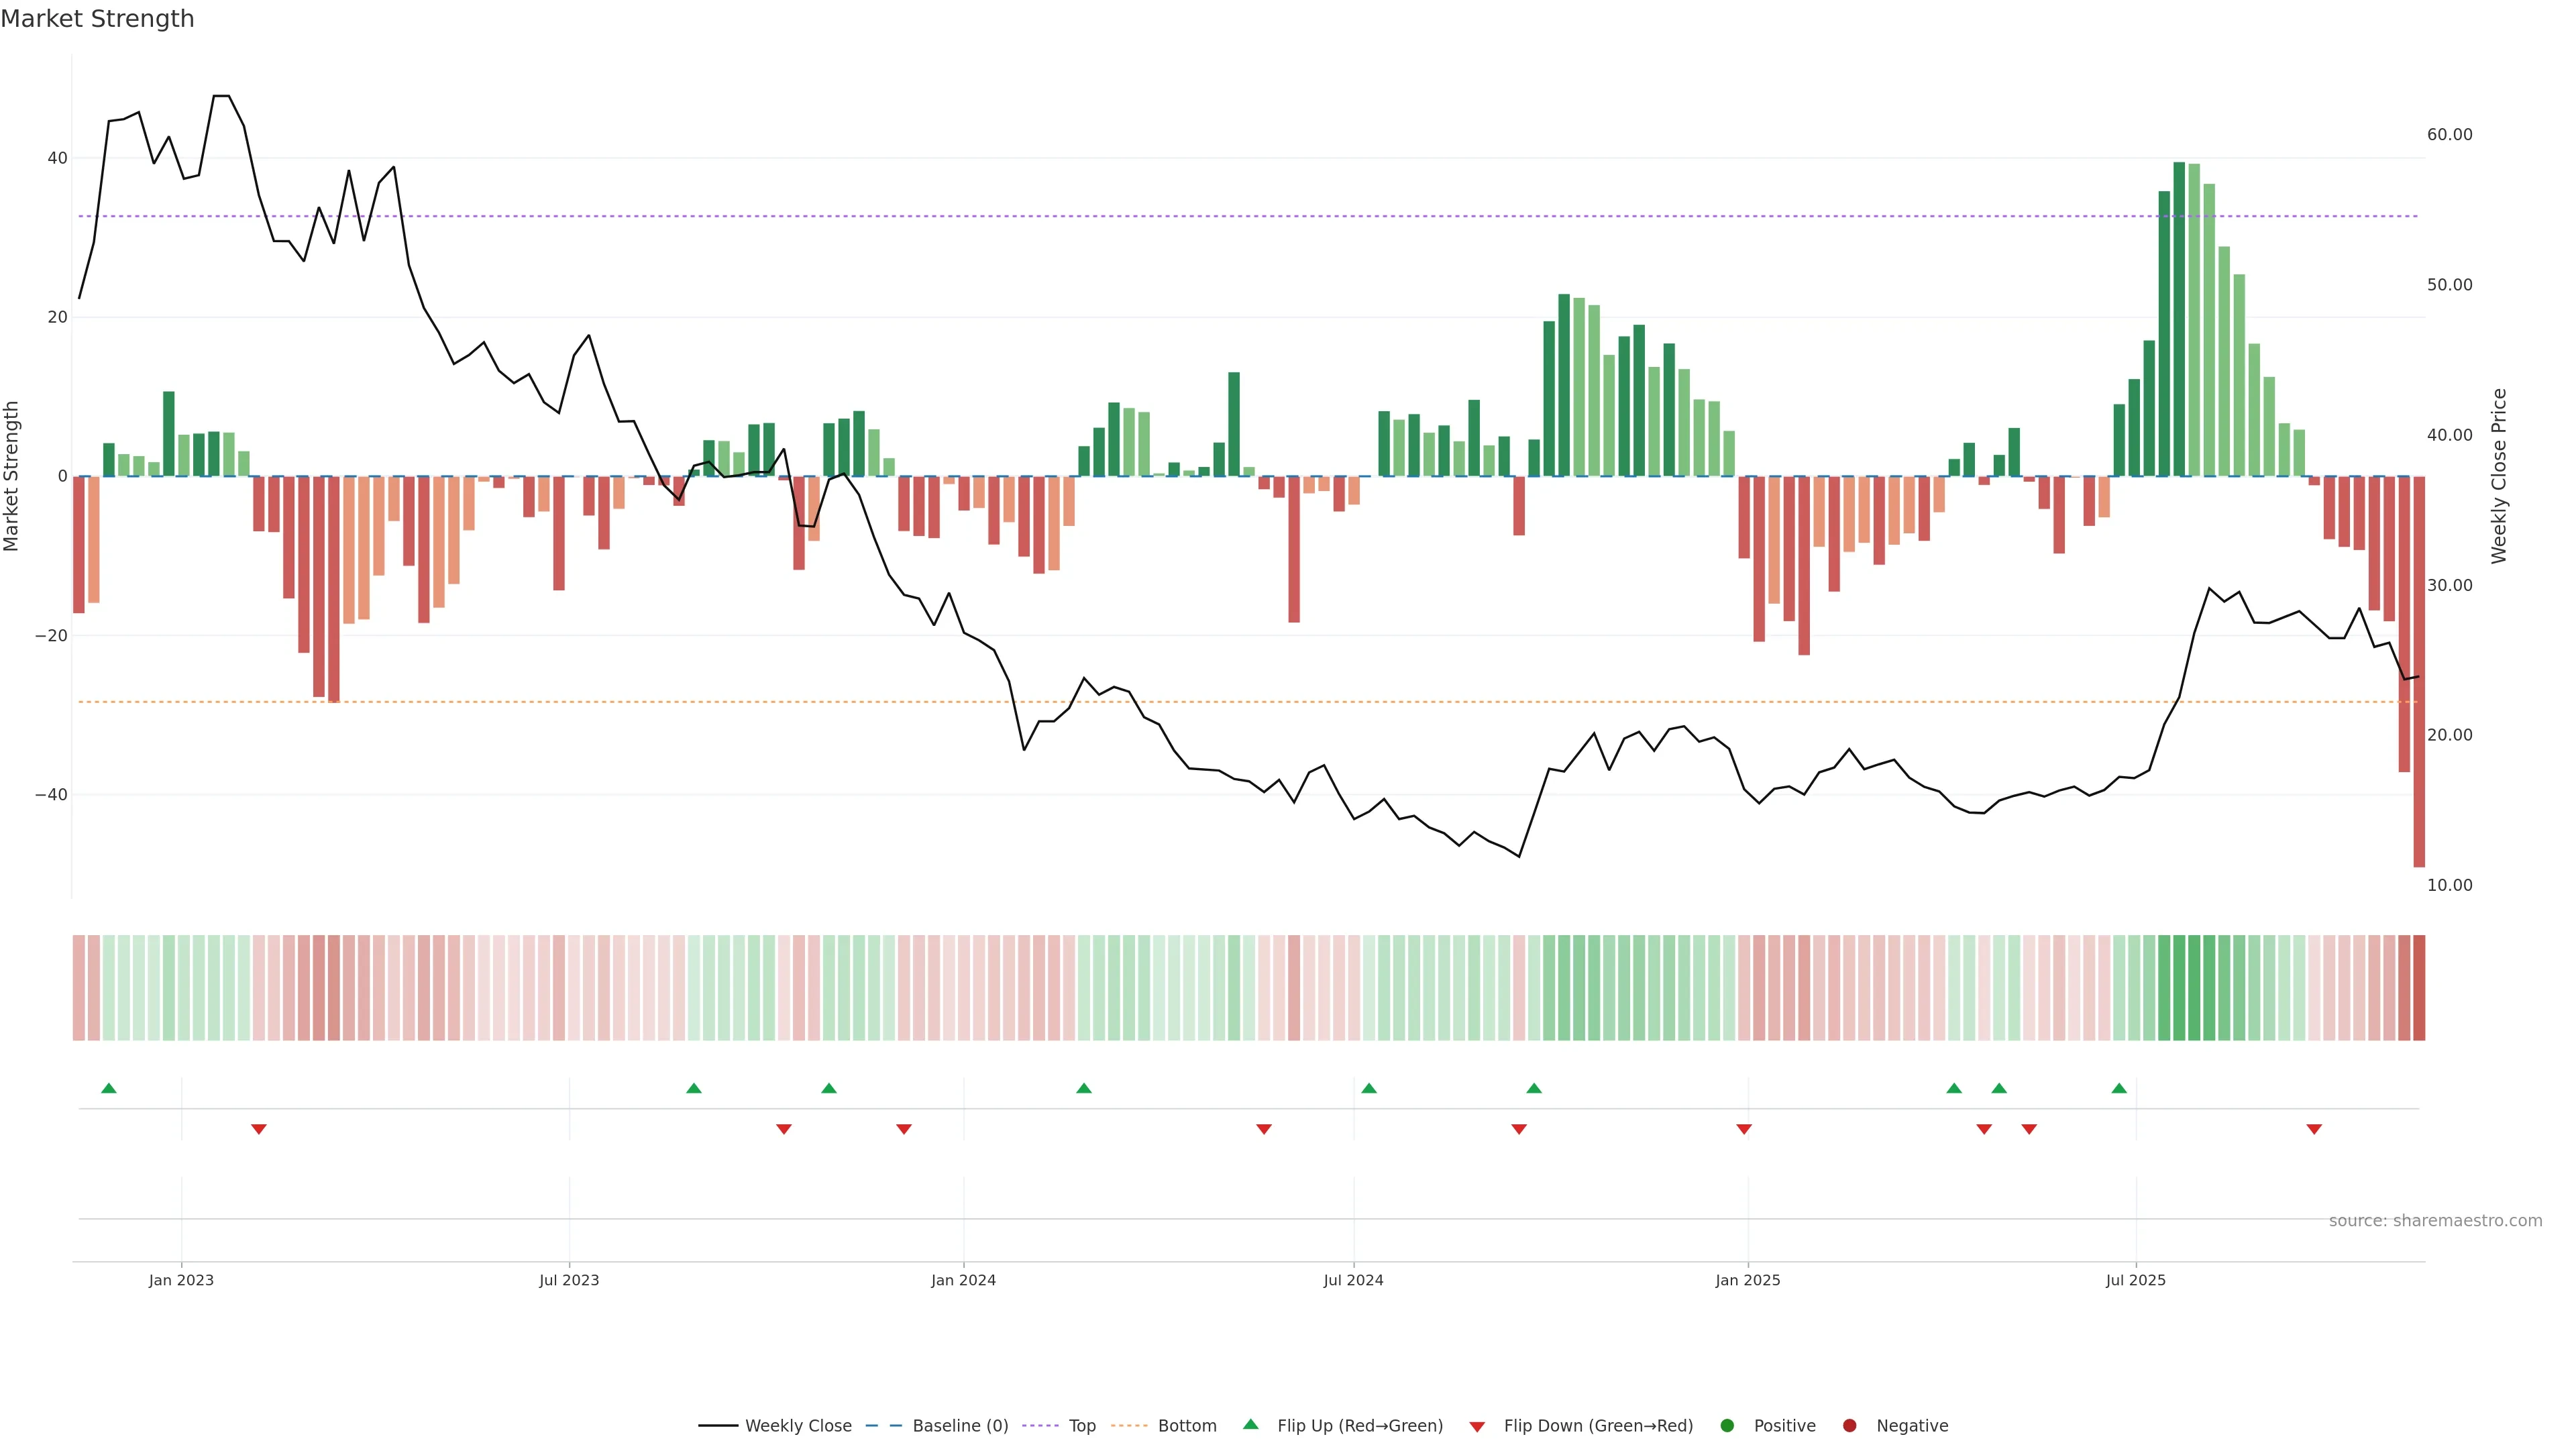This screenshot has width=2576, height=1449.
Task: Click the red flip-down marker near Jan 2025
Action: (x=1744, y=1129)
